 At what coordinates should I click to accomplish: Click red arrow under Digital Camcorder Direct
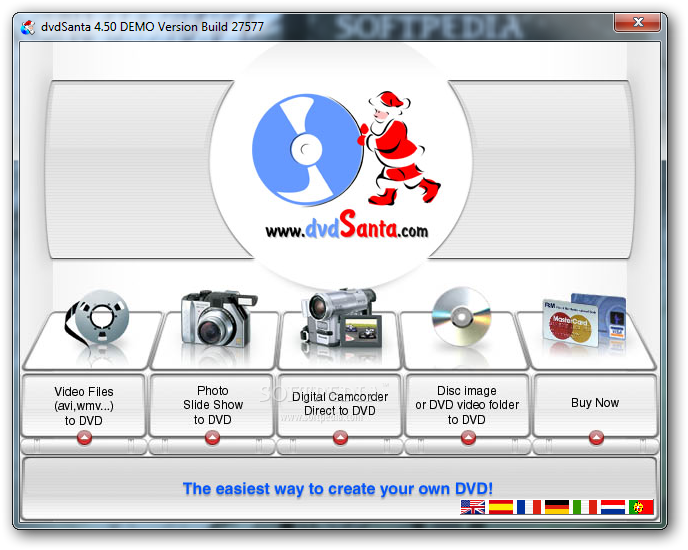[340, 438]
